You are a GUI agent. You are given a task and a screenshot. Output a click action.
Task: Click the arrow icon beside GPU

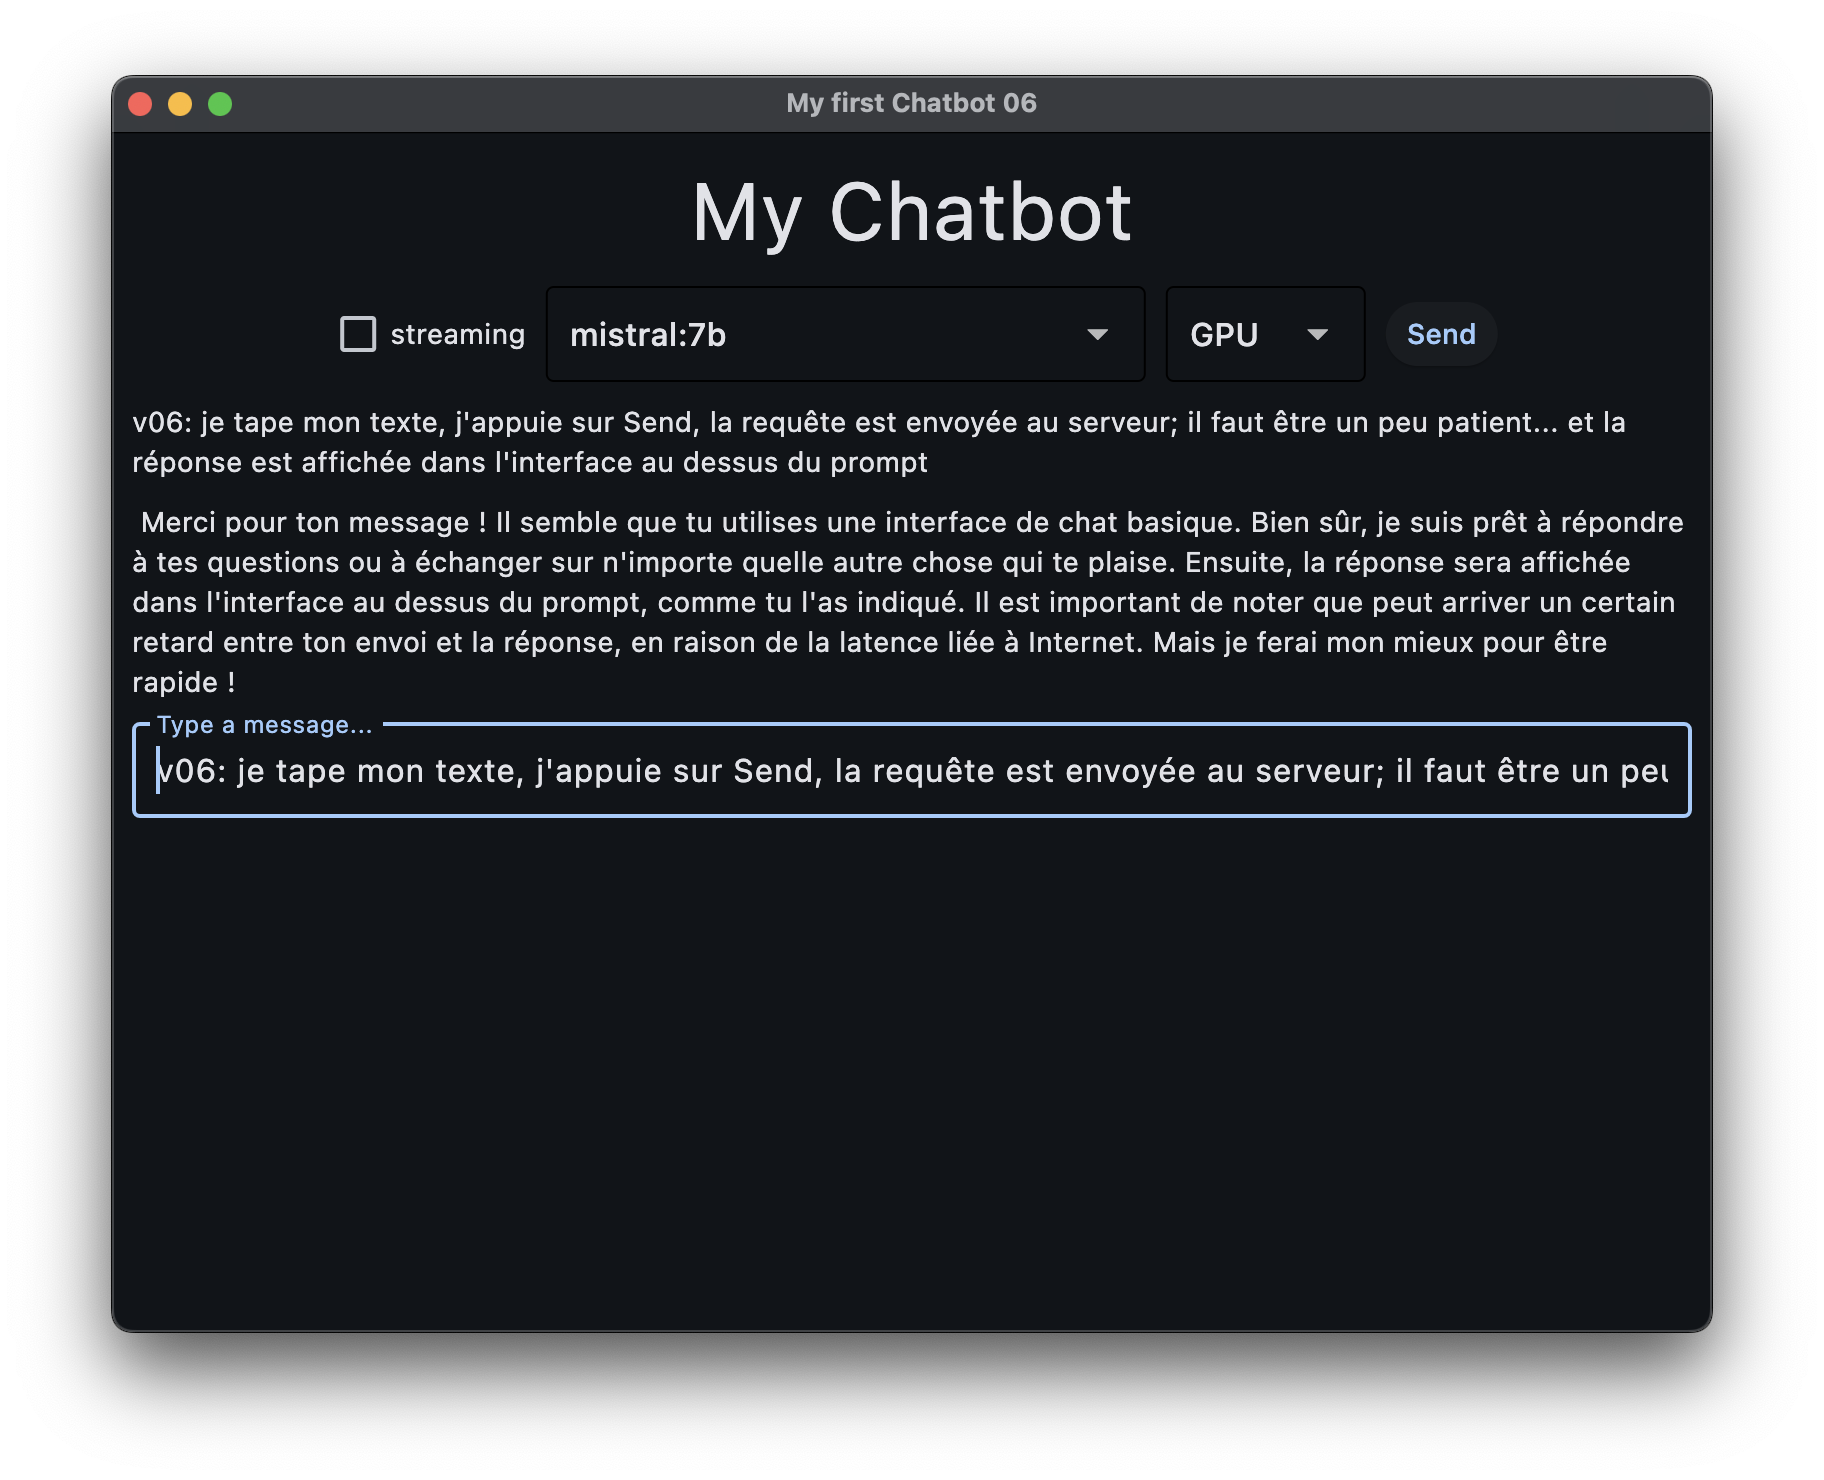point(1317,334)
